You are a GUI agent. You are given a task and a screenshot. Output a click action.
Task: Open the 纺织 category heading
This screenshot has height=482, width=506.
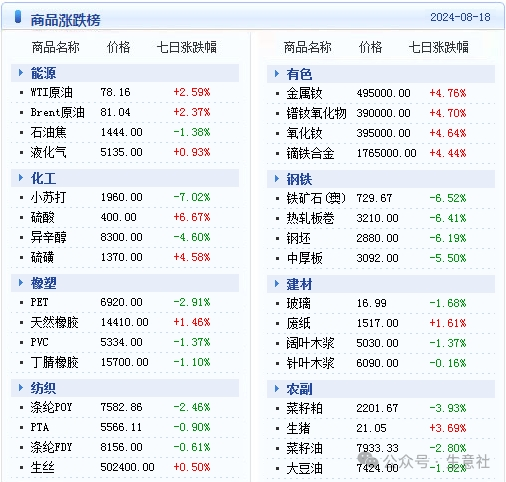43,388
